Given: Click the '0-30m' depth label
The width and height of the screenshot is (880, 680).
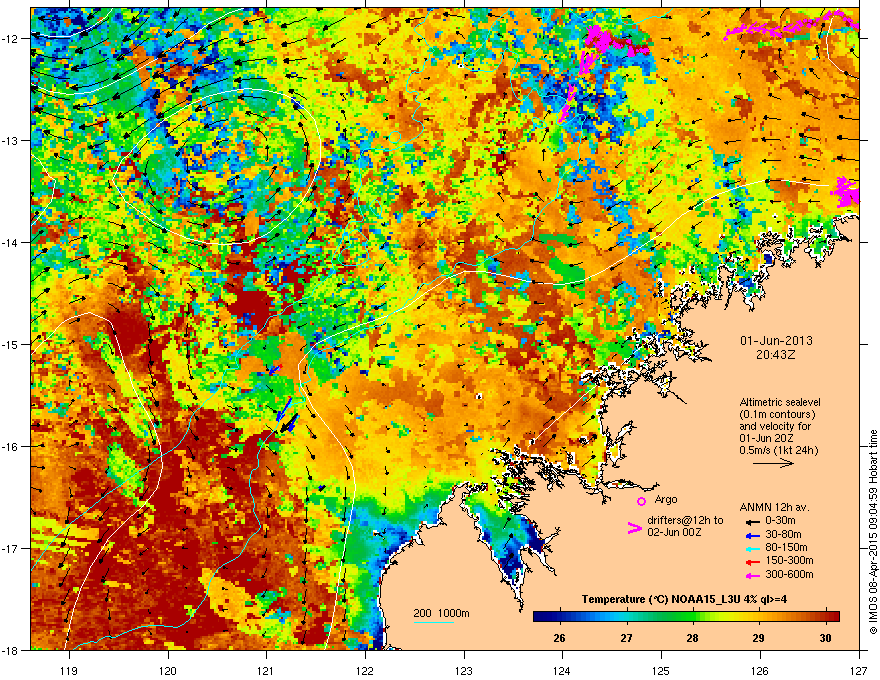Looking at the screenshot, I should click(x=780, y=521).
